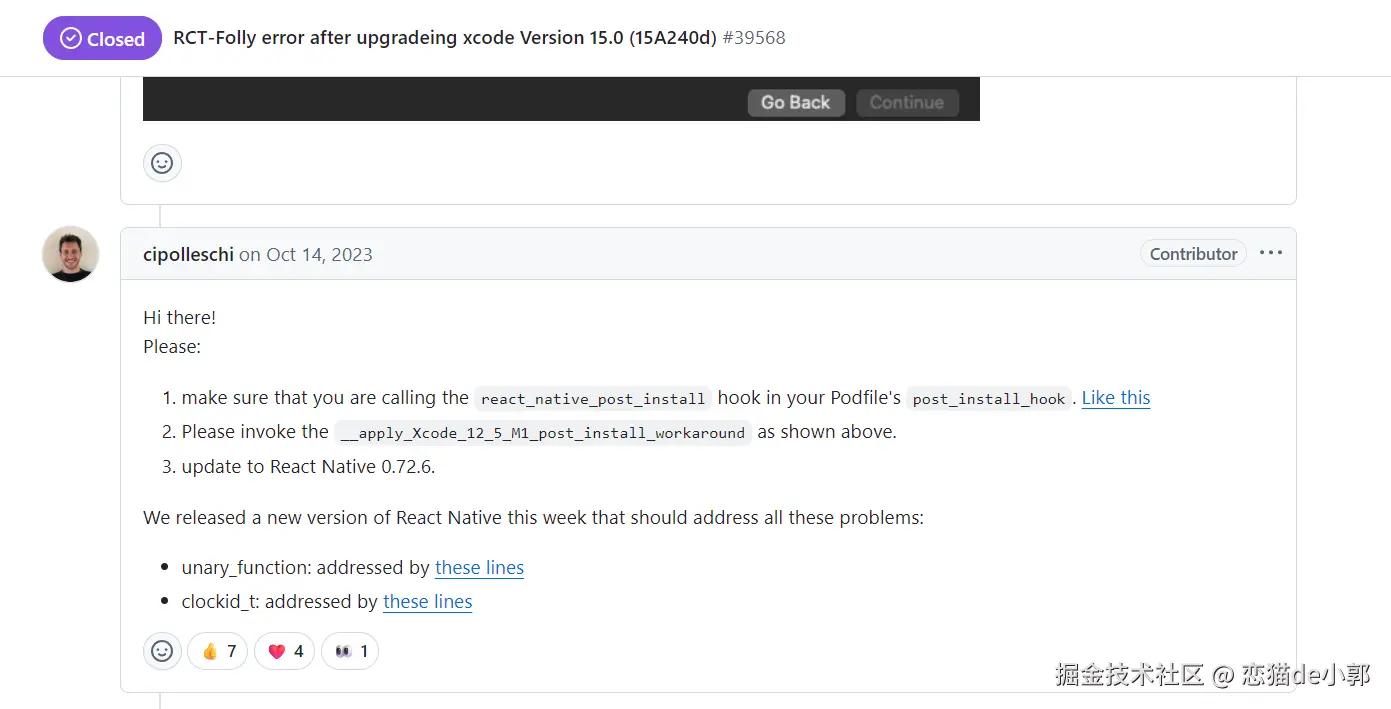Toggle the heart reaction
Screen dimensions: 1391x709
click(x=285, y=651)
